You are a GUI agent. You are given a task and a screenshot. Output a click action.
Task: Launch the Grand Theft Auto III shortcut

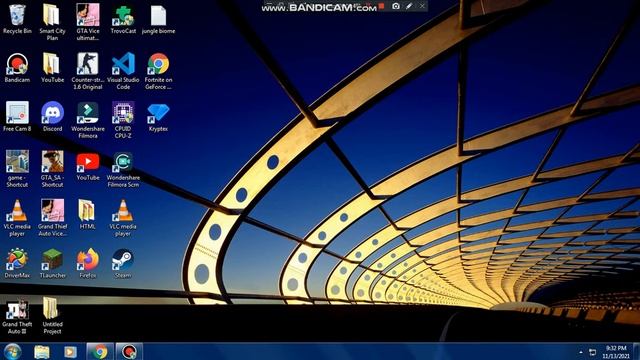pos(17,316)
